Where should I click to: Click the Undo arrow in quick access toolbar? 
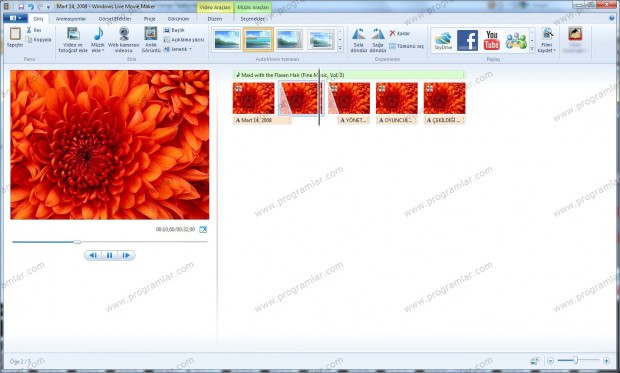click(x=31, y=7)
